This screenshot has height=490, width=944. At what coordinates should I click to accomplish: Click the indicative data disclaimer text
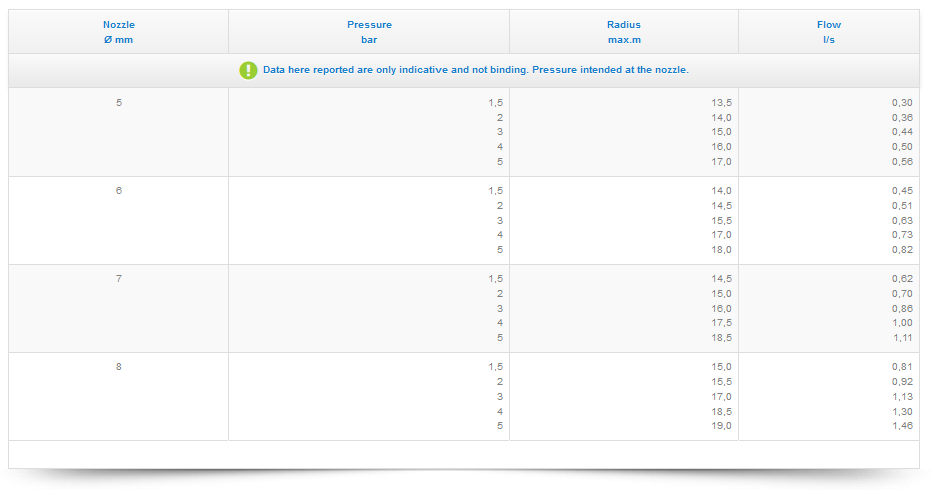click(475, 70)
